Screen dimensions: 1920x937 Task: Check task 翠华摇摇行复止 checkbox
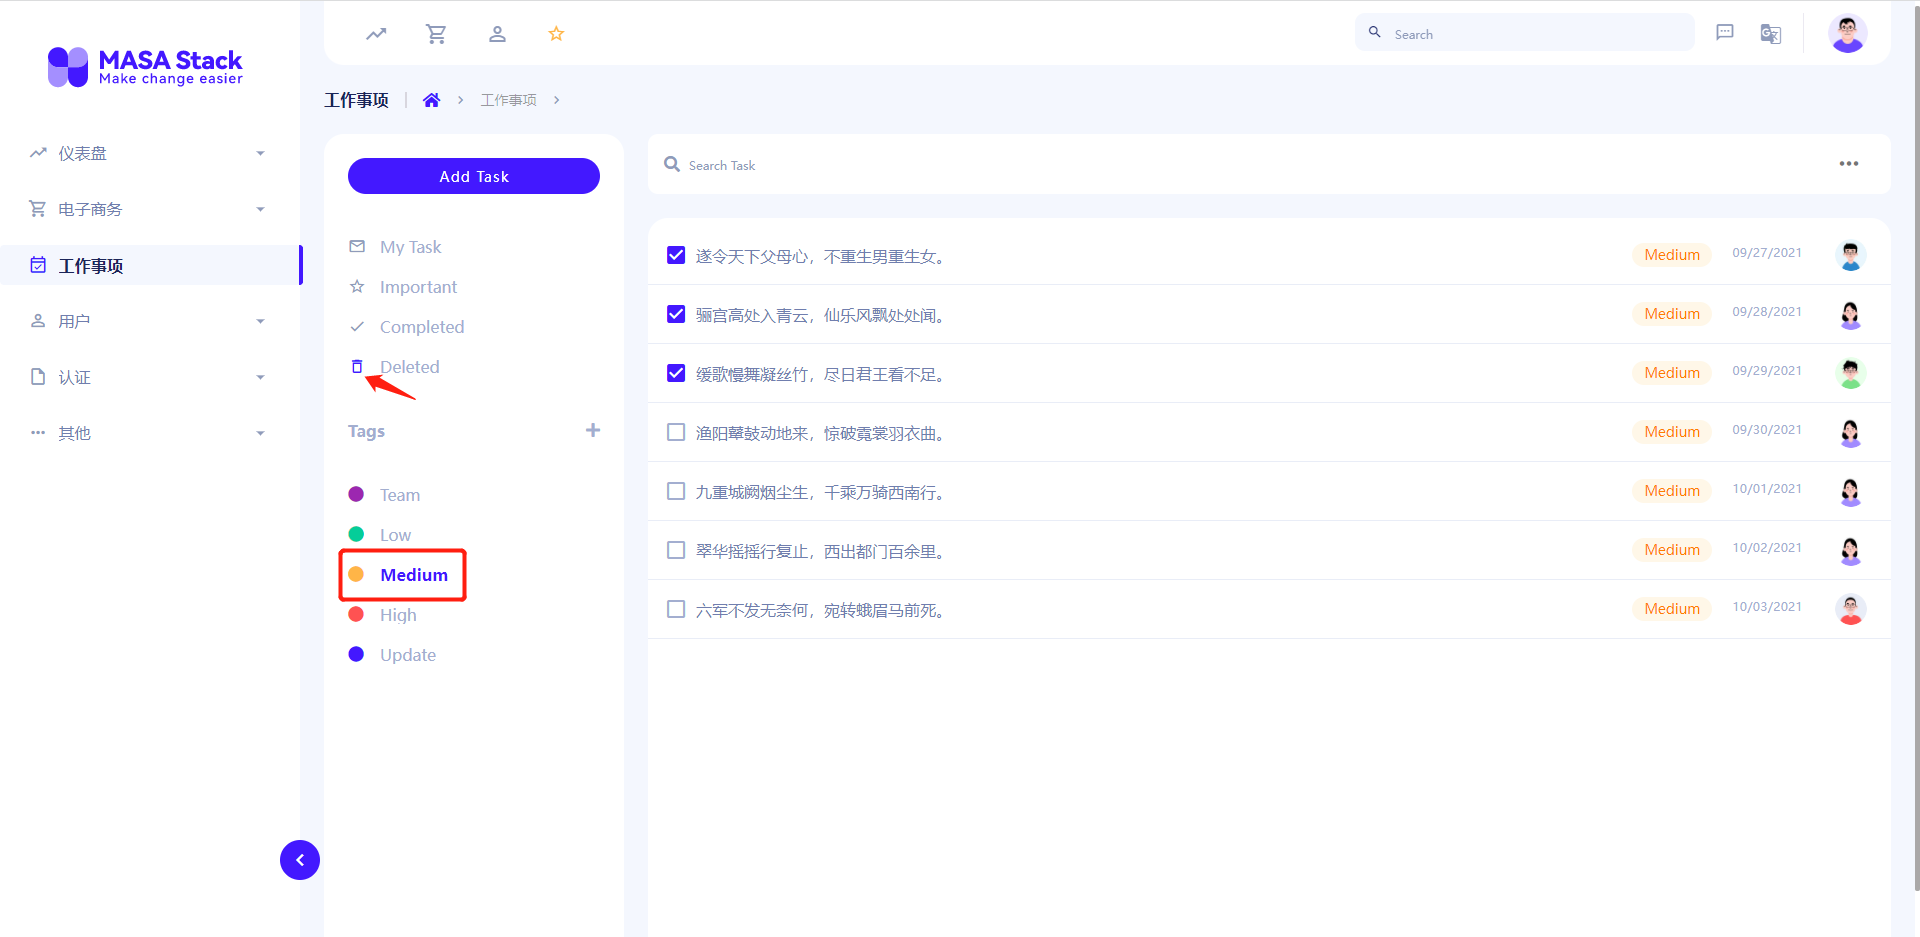(x=676, y=550)
